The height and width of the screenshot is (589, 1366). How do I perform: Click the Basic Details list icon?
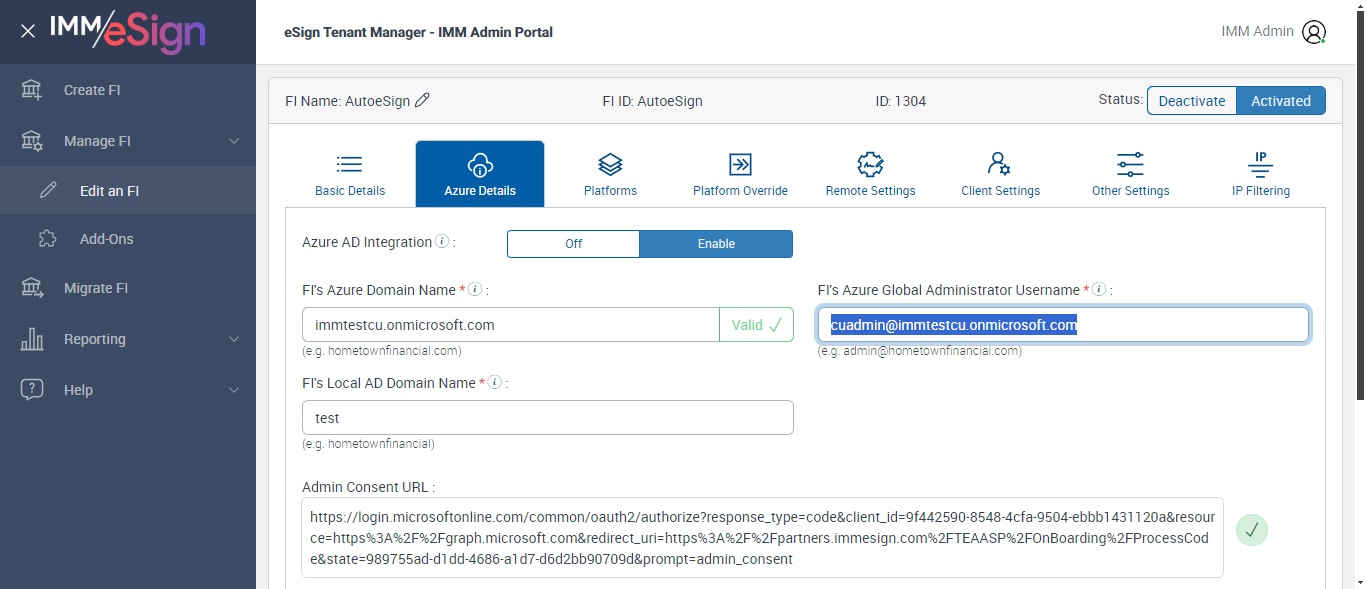pos(350,164)
